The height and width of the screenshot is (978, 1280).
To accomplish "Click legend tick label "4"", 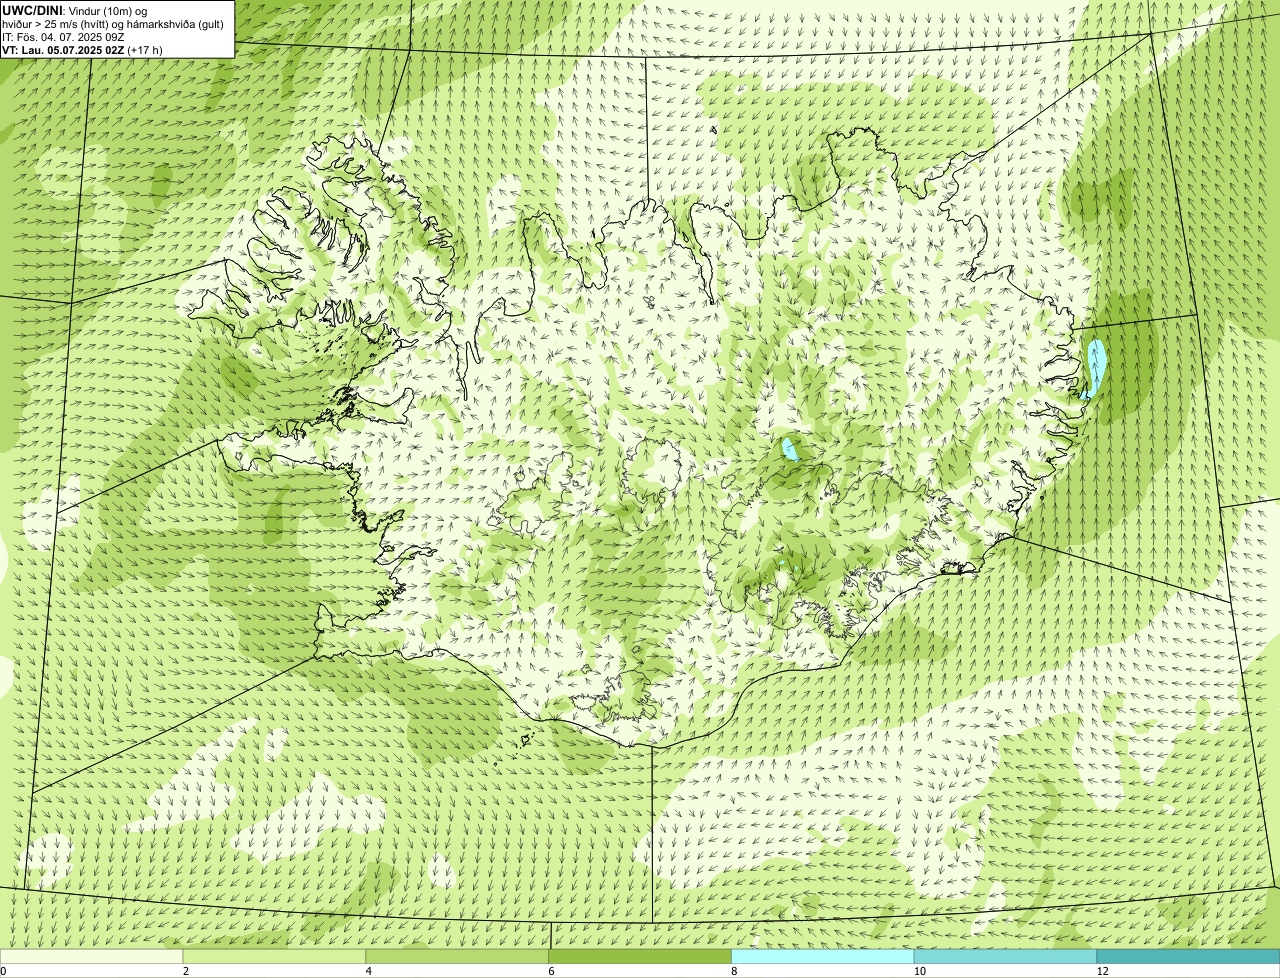I will (368, 971).
